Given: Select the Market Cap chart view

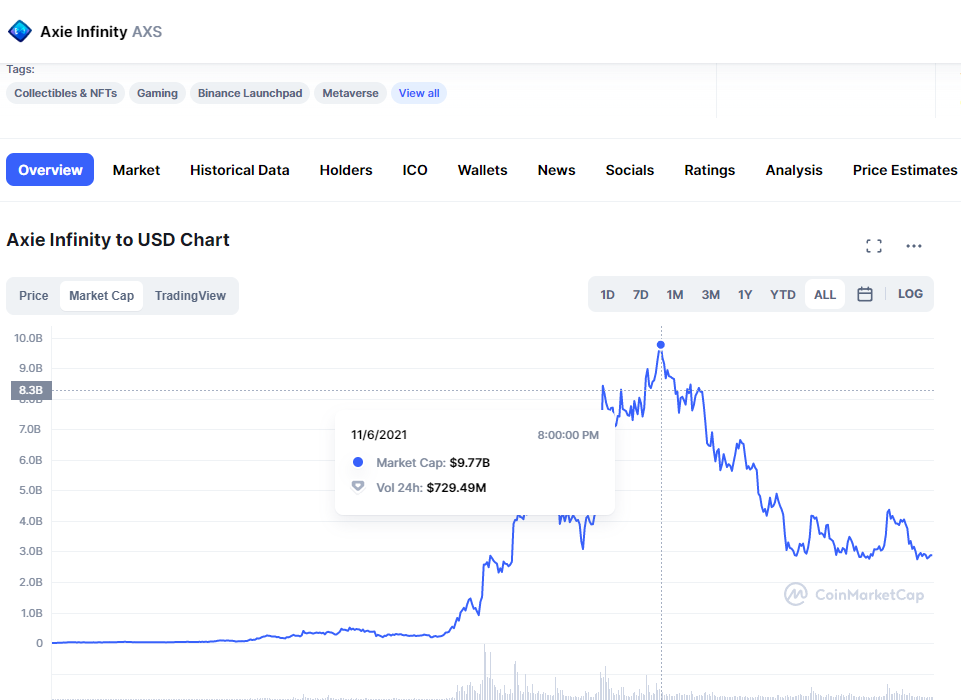Looking at the screenshot, I should (102, 295).
